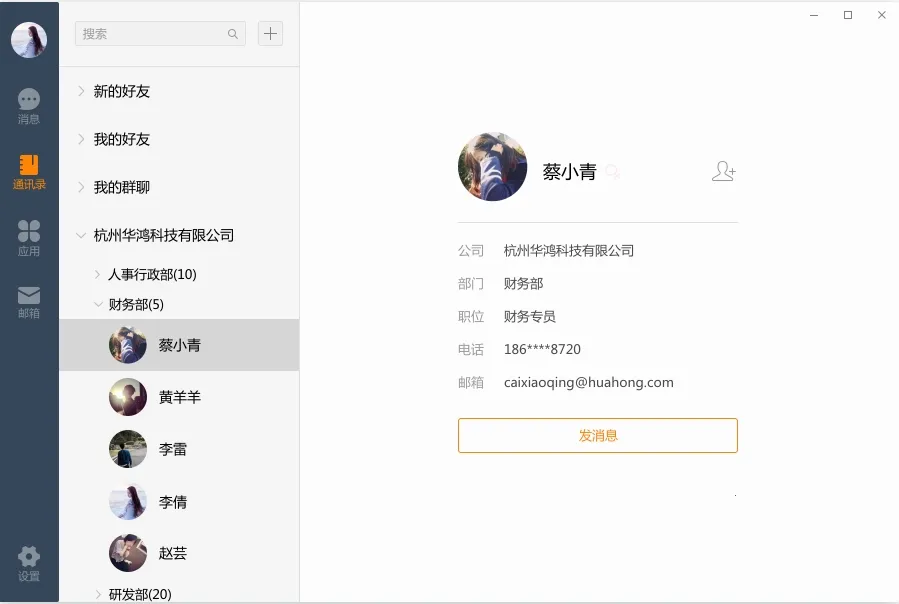The height and width of the screenshot is (604, 899).
Task: Click the search magnifier icon
Action: click(x=233, y=34)
